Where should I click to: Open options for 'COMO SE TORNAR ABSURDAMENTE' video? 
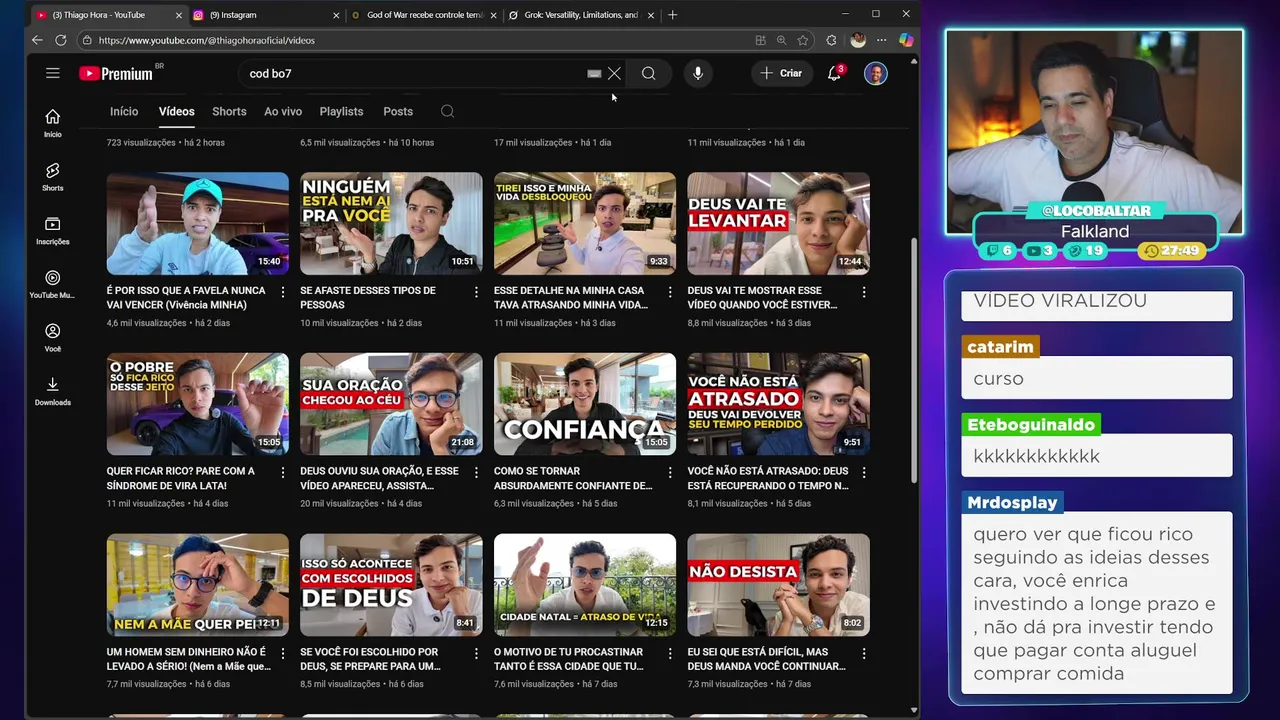coord(670,472)
